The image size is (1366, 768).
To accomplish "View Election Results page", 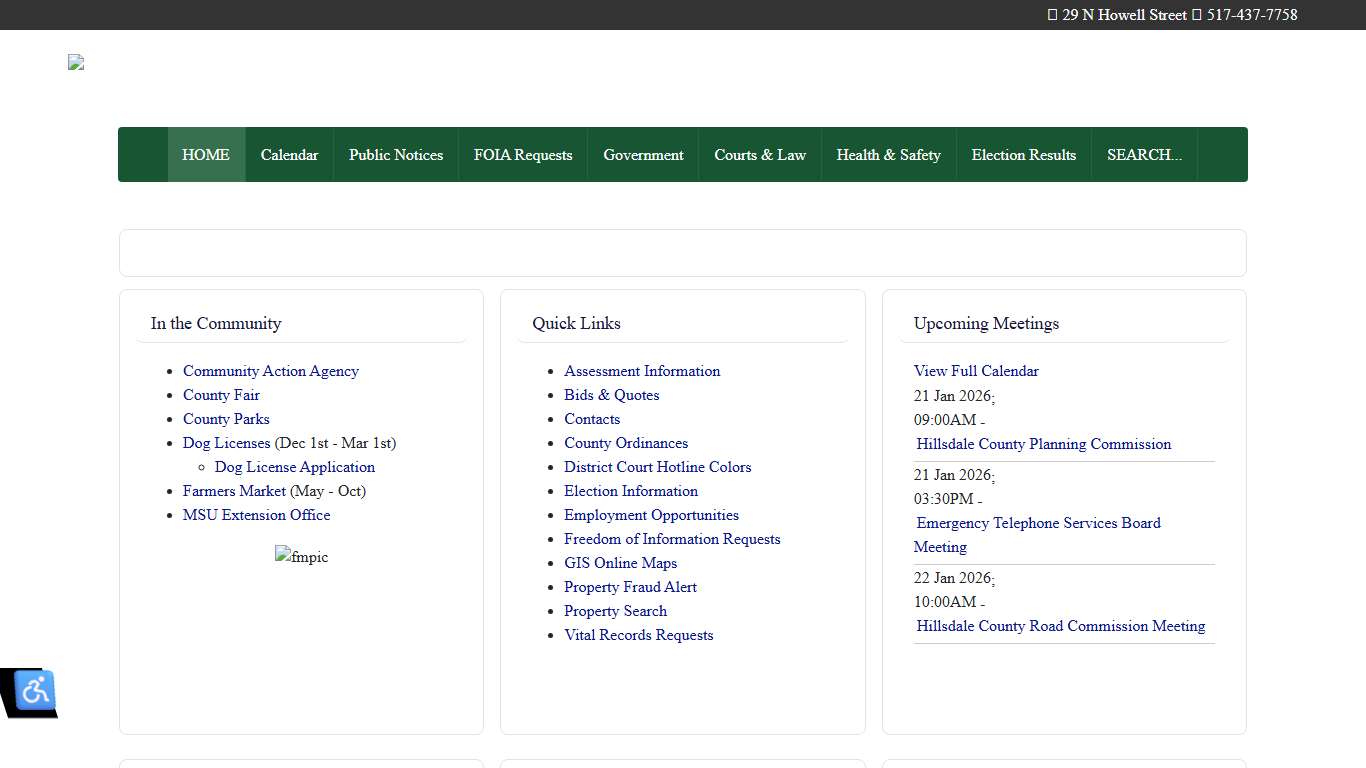I will coord(1023,155).
